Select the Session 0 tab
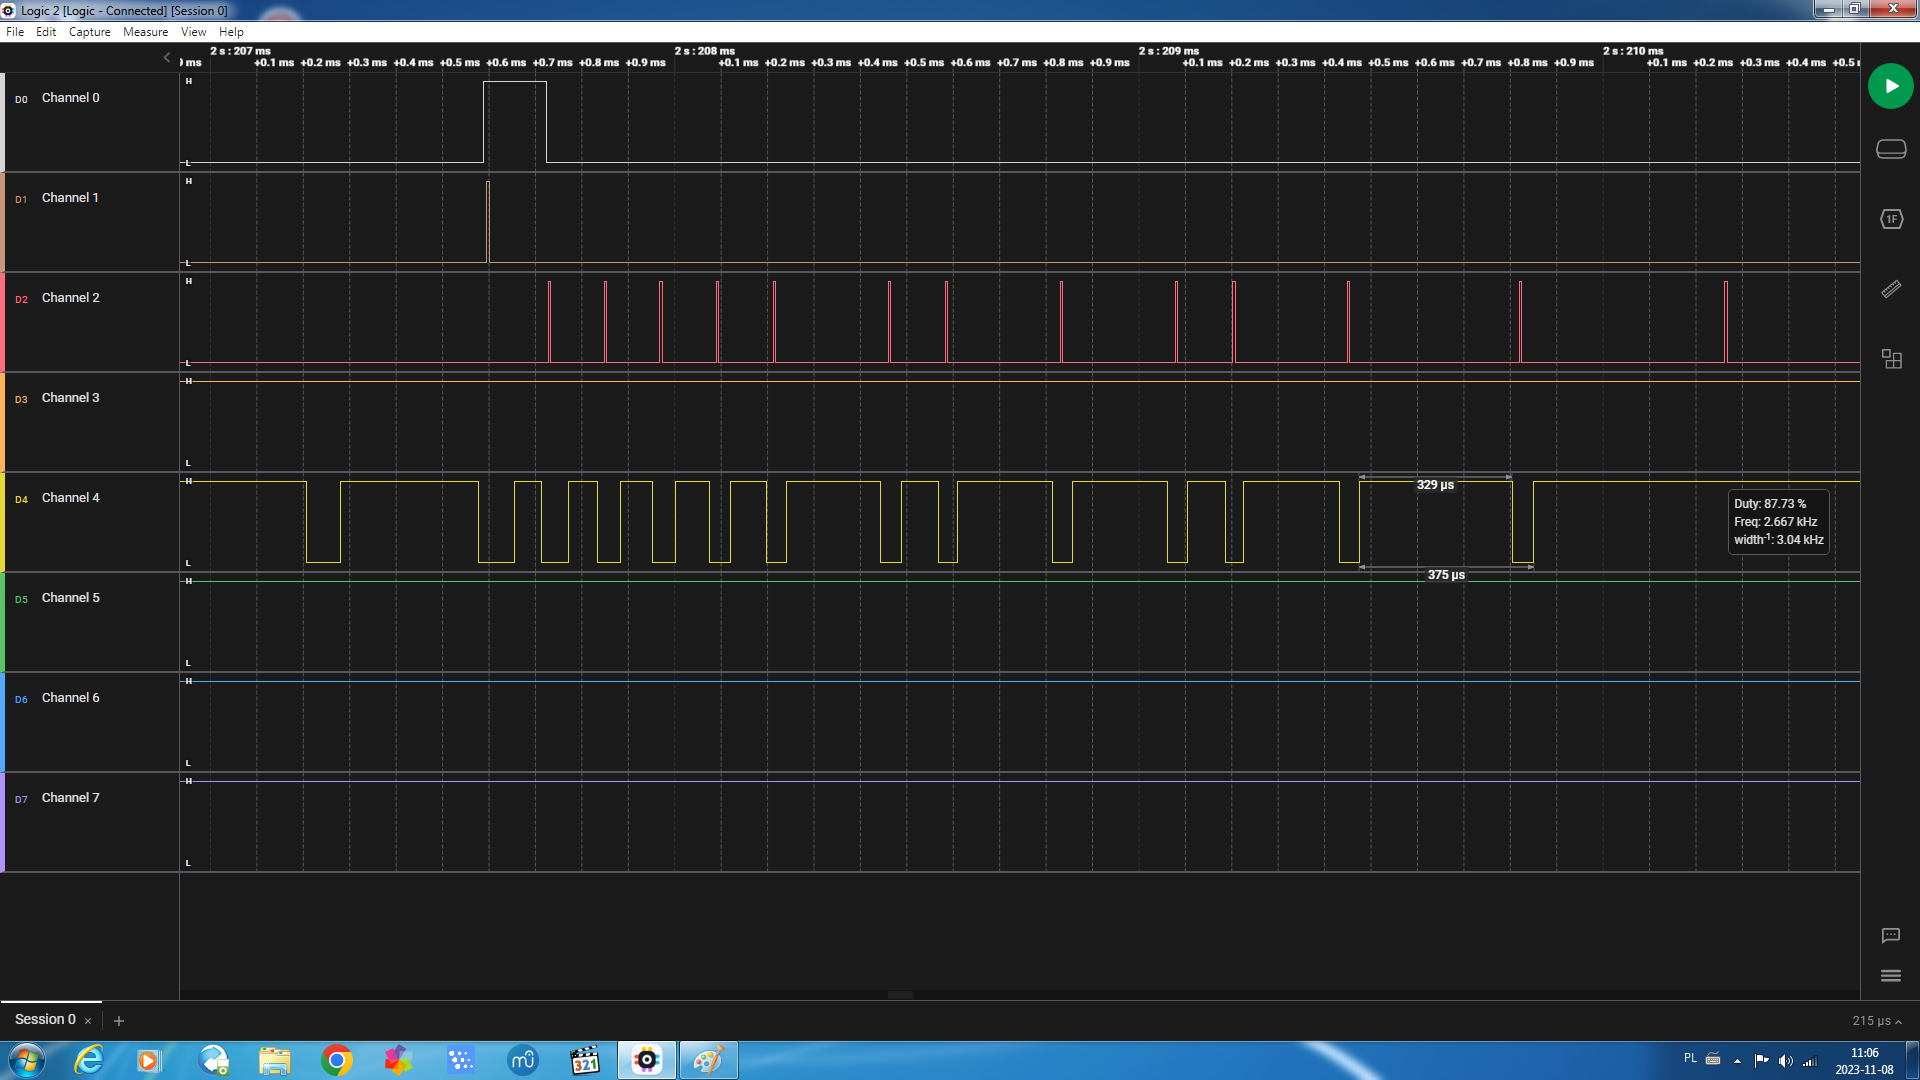 pyautogui.click(x=45, y=1019)
